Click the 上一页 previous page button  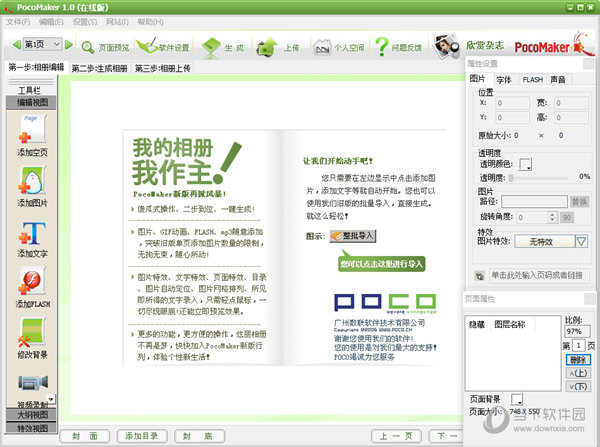(396, 436)
